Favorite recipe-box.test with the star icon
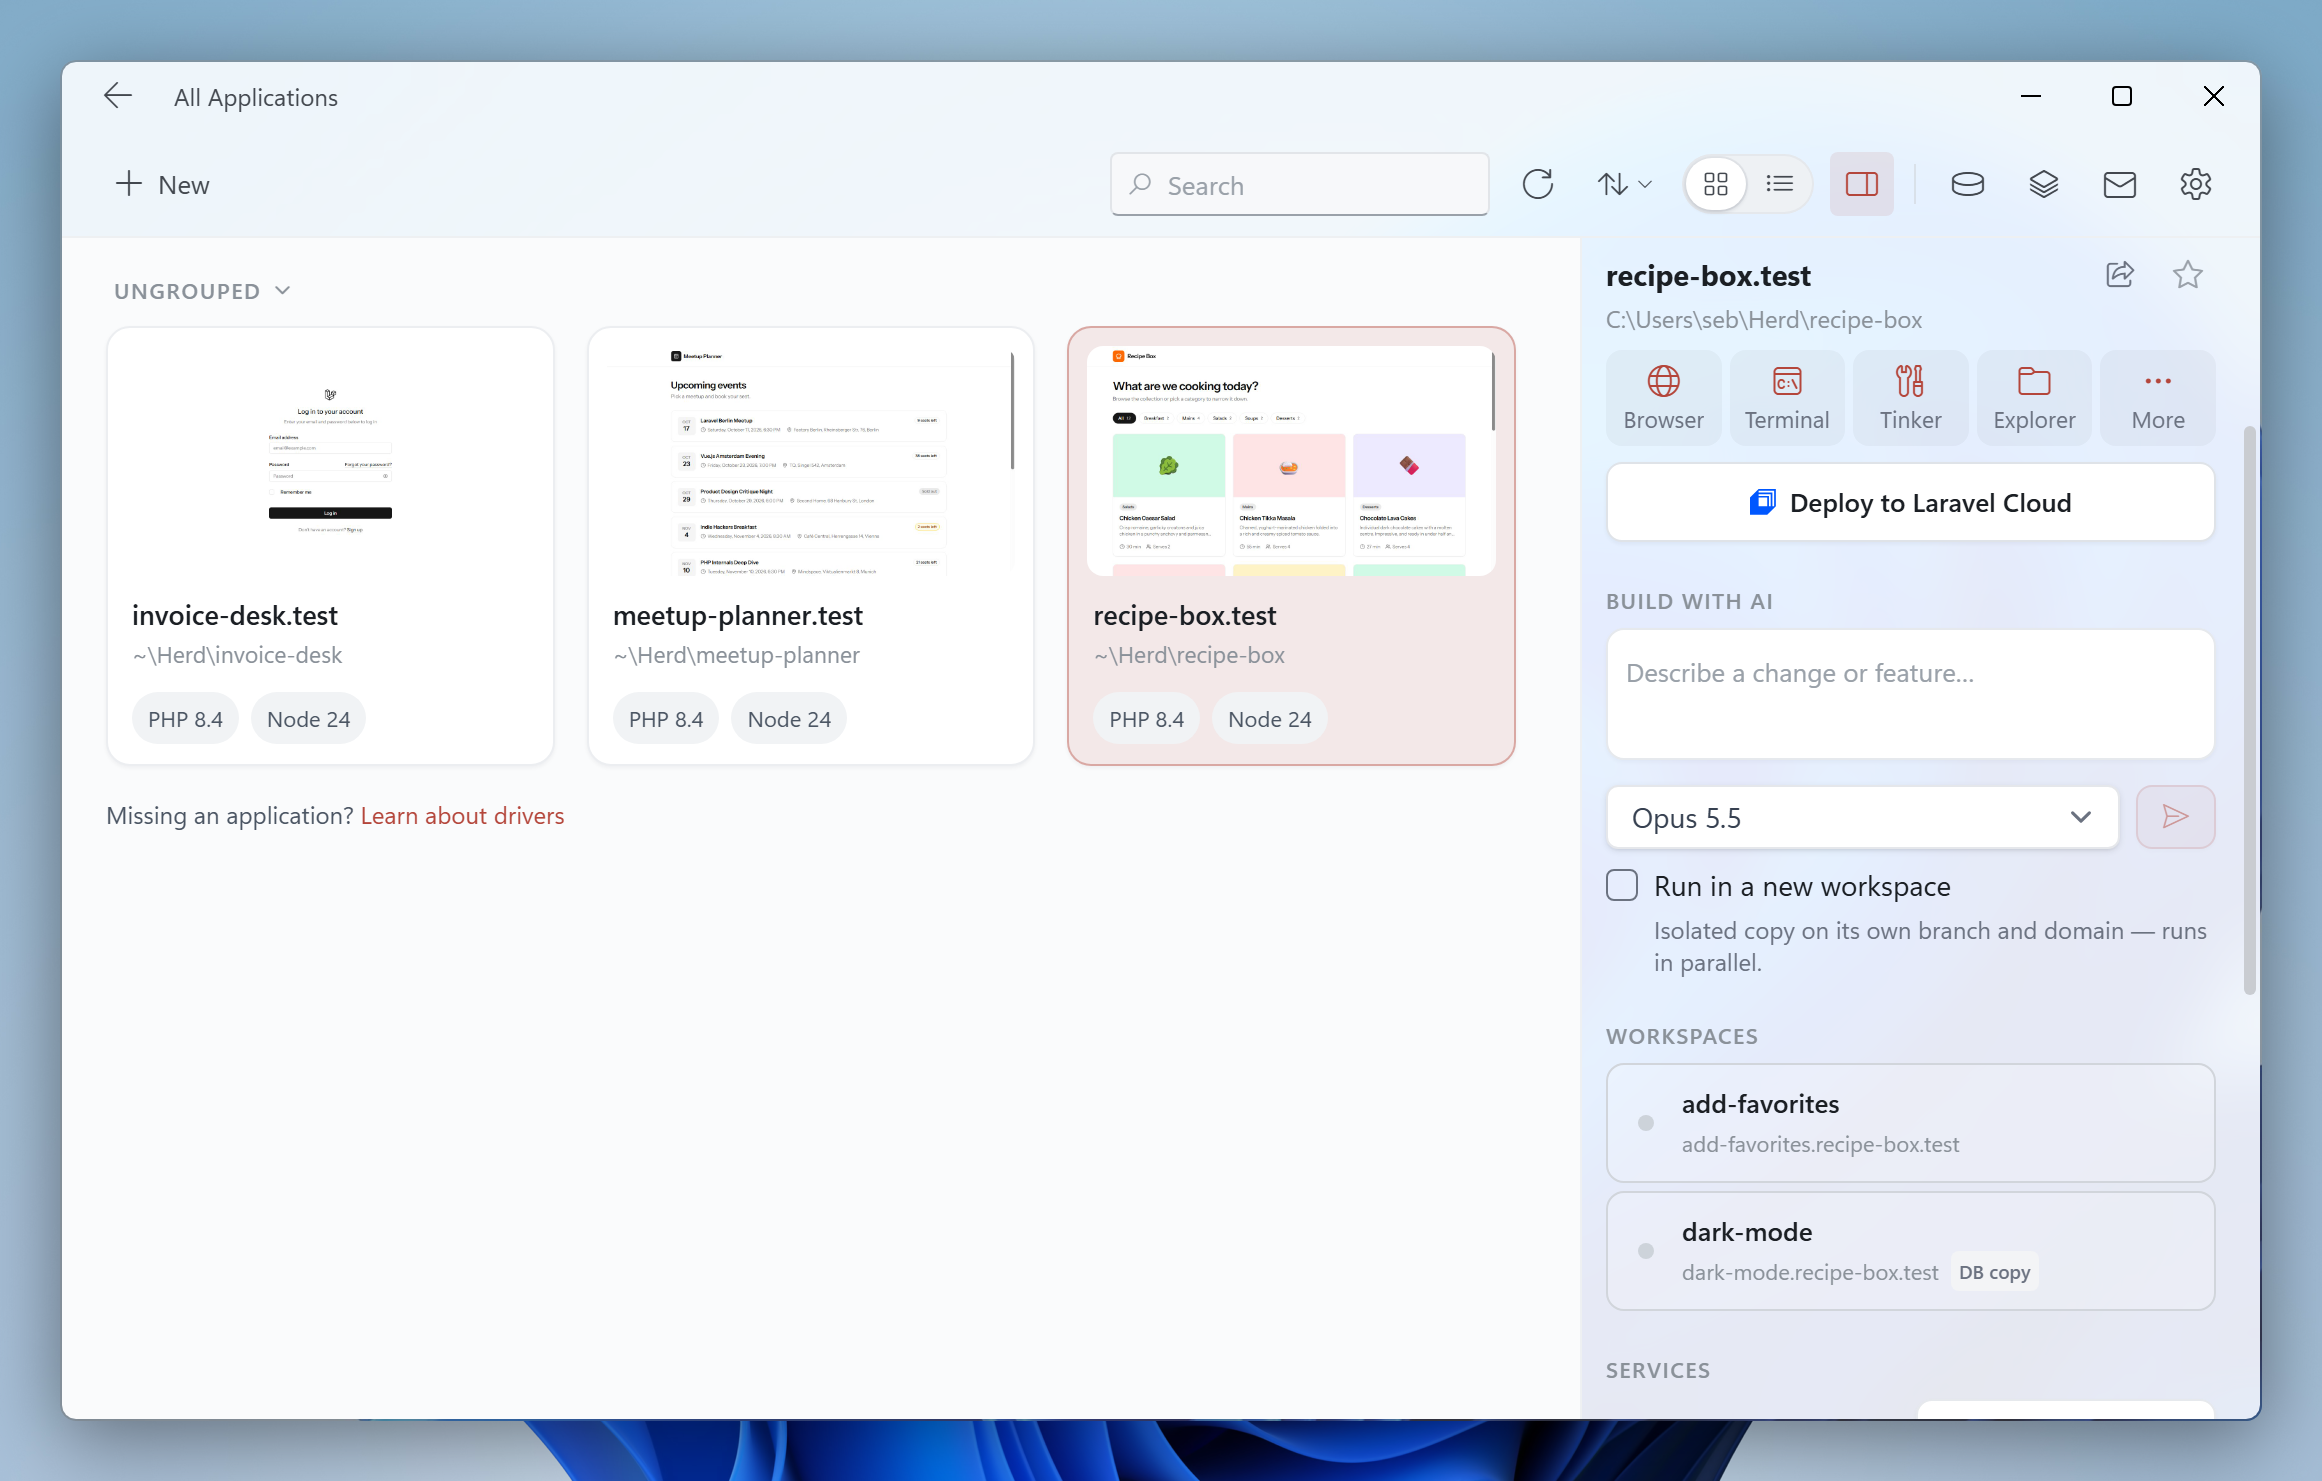 (2188, 275)
